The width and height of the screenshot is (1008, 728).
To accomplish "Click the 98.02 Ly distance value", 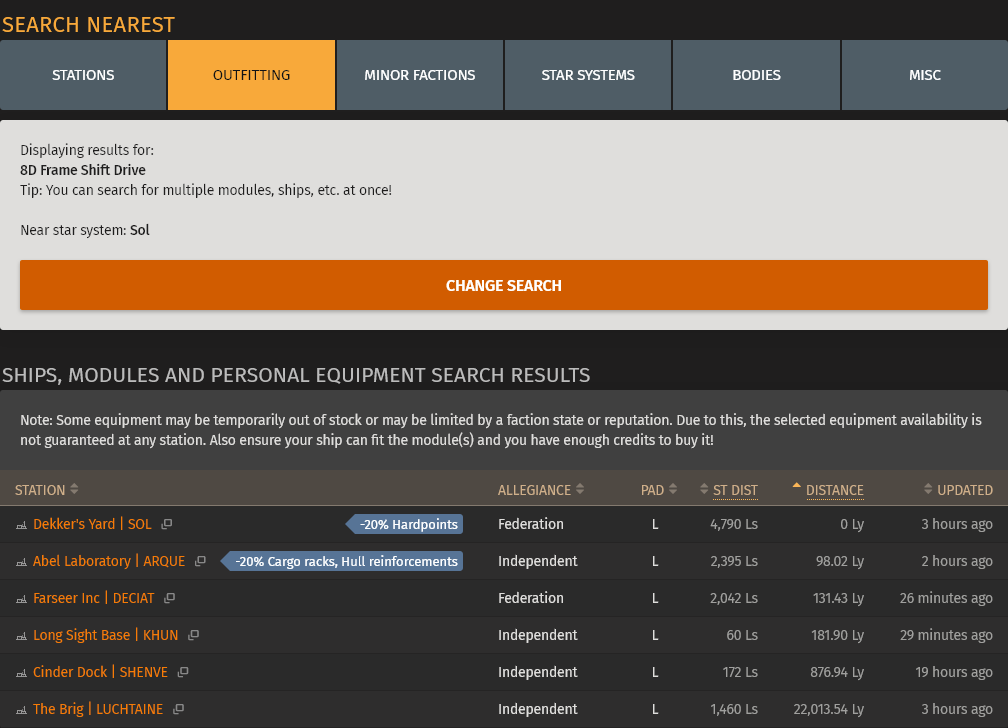I will coord(840,561).
